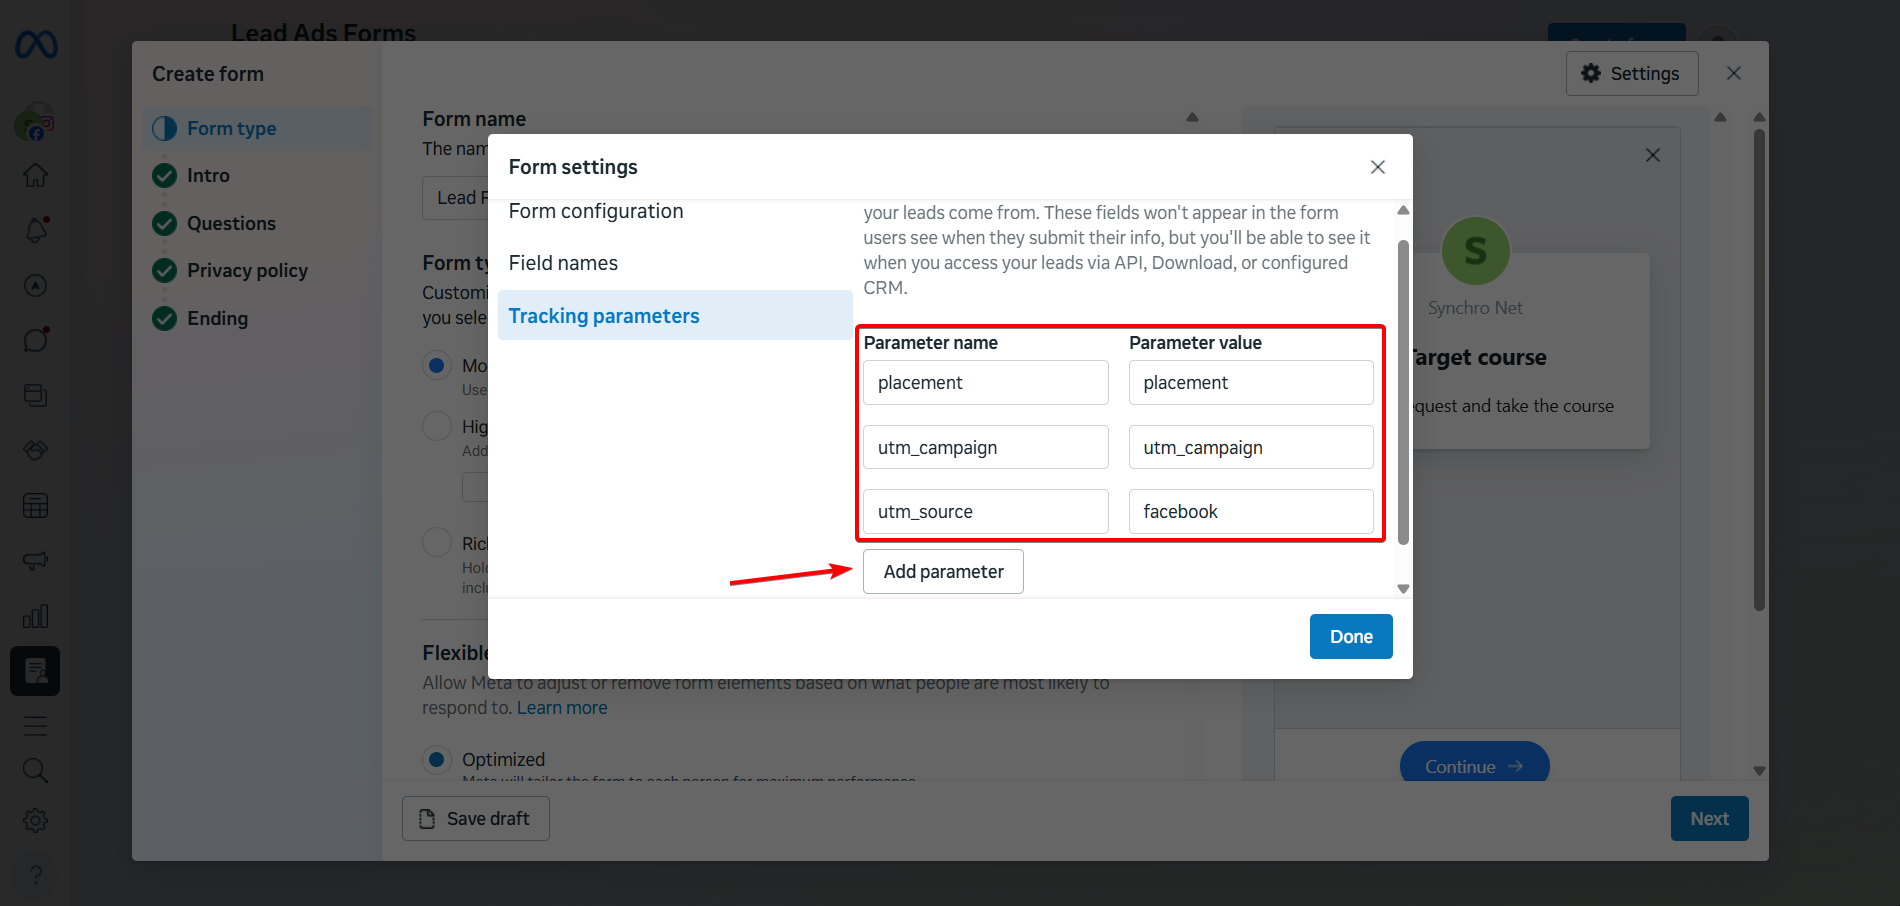Click the megaphone ads icon
Screen dimensions: 1900x906
(36, 561)
